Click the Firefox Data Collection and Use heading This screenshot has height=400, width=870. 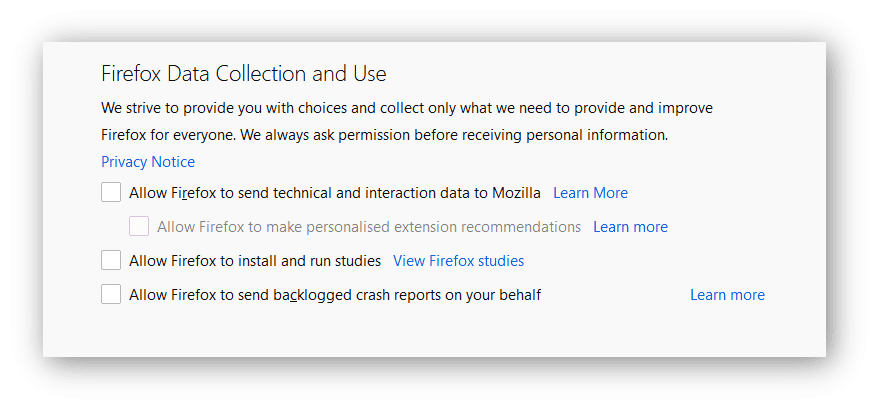click(x=244, y=74)
